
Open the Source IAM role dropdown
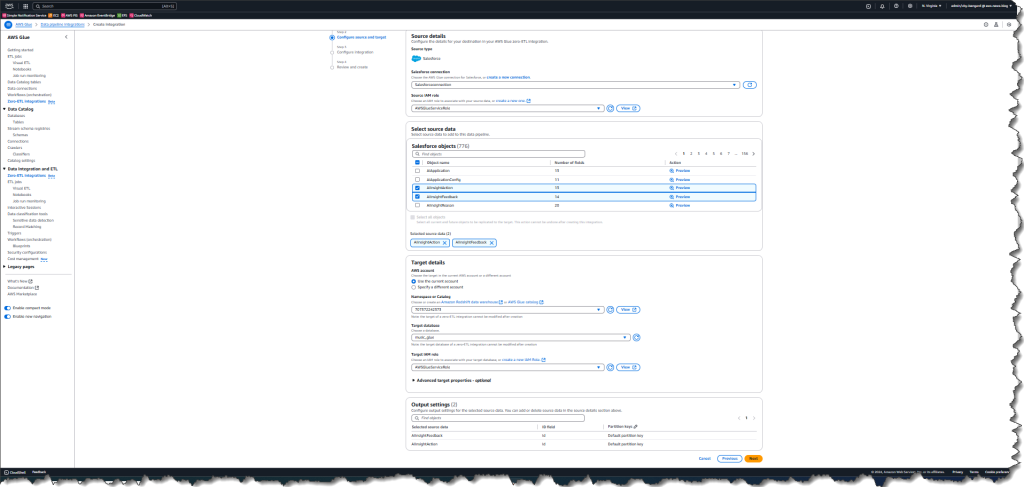(507, 108)
